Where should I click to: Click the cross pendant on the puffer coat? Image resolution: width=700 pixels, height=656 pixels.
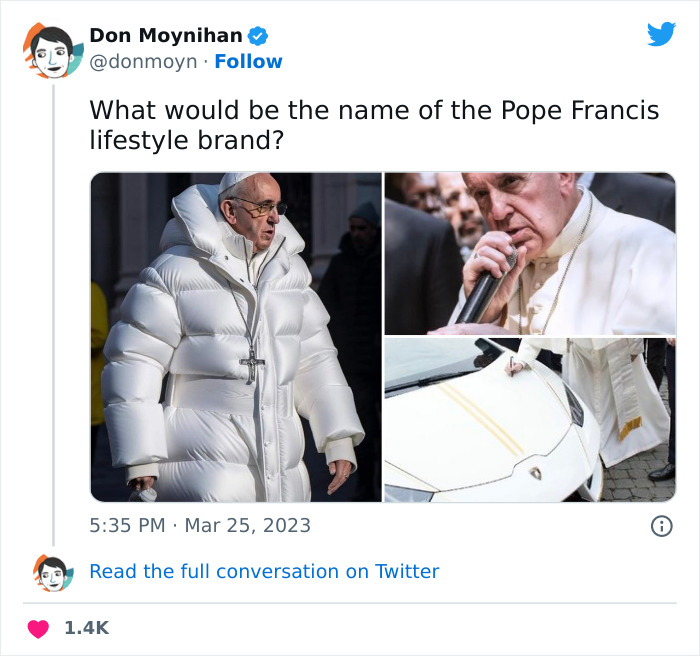tap(253, 360)
